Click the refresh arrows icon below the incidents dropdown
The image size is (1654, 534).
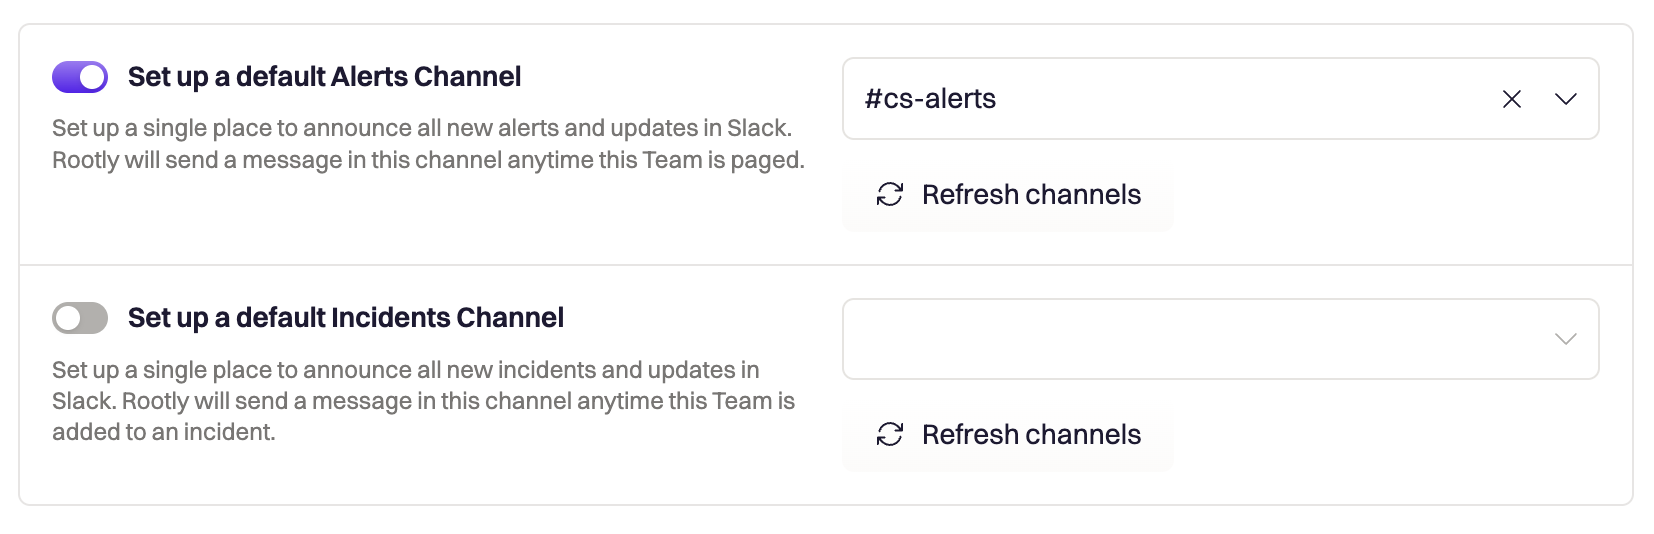click(x=890, y=434)
